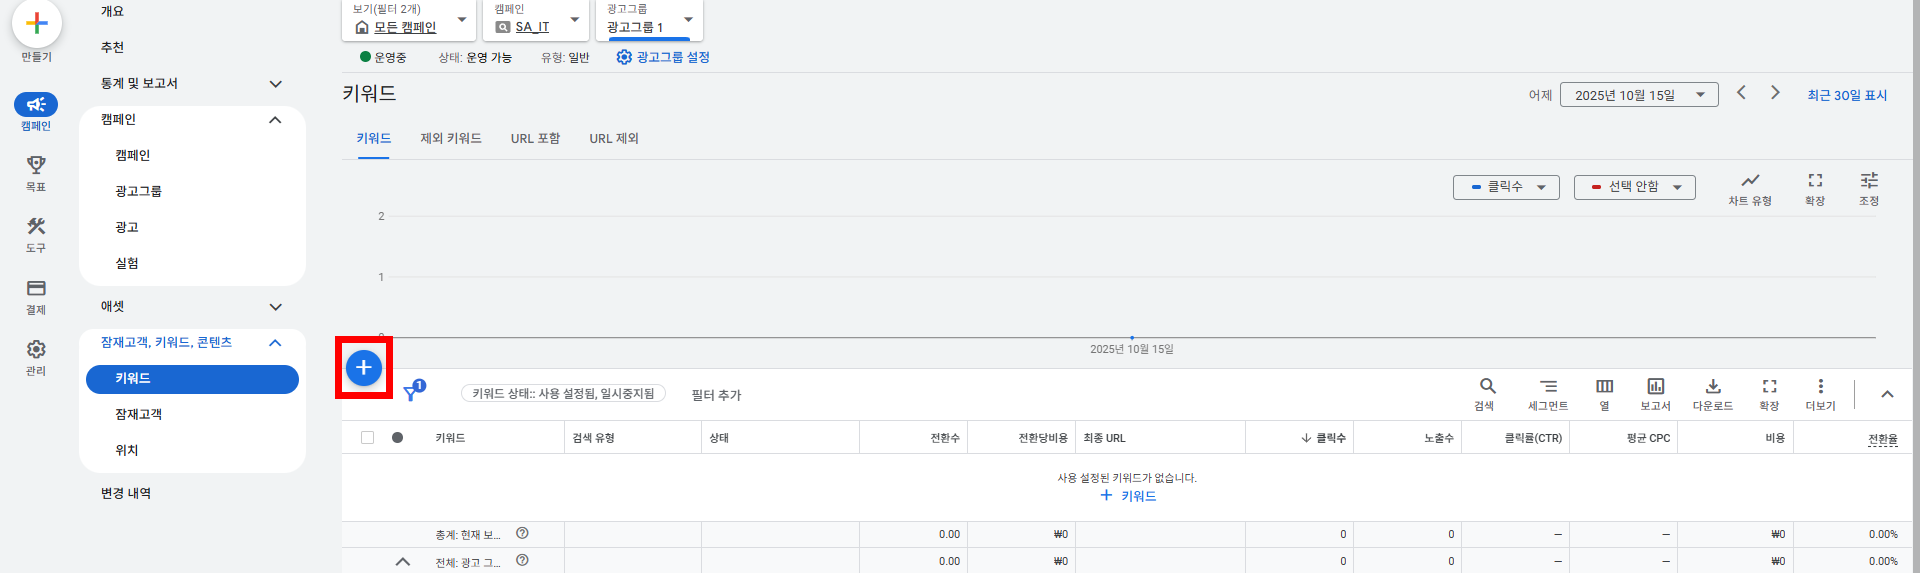Image resolution: width=1920 pixels, height=573 pixels.
Task: Click the 필터 추가 filter field
Action: 716,395
